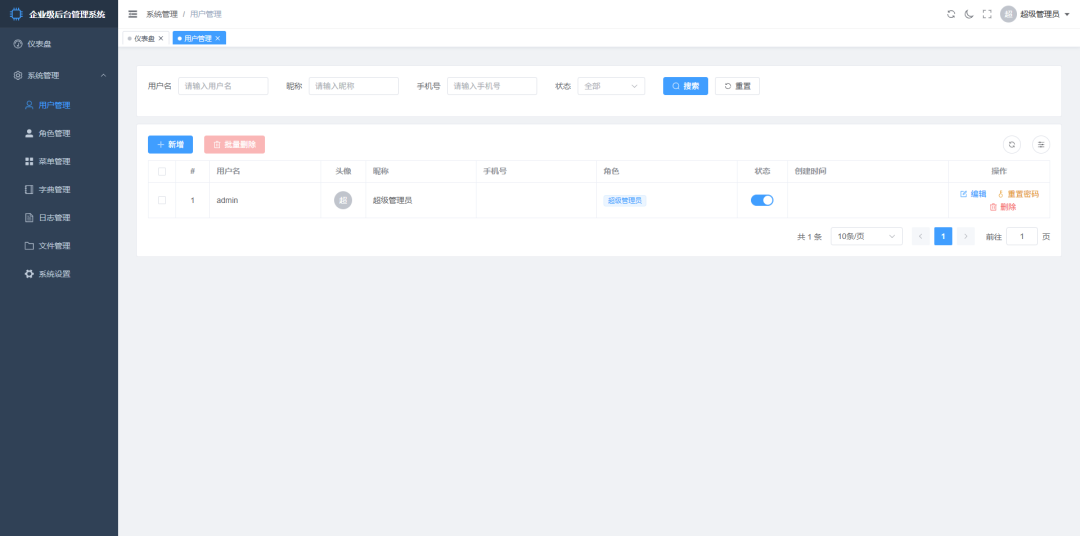Click next page arrow
This screenshot has height=536, width=1080.
pos(966,236)
